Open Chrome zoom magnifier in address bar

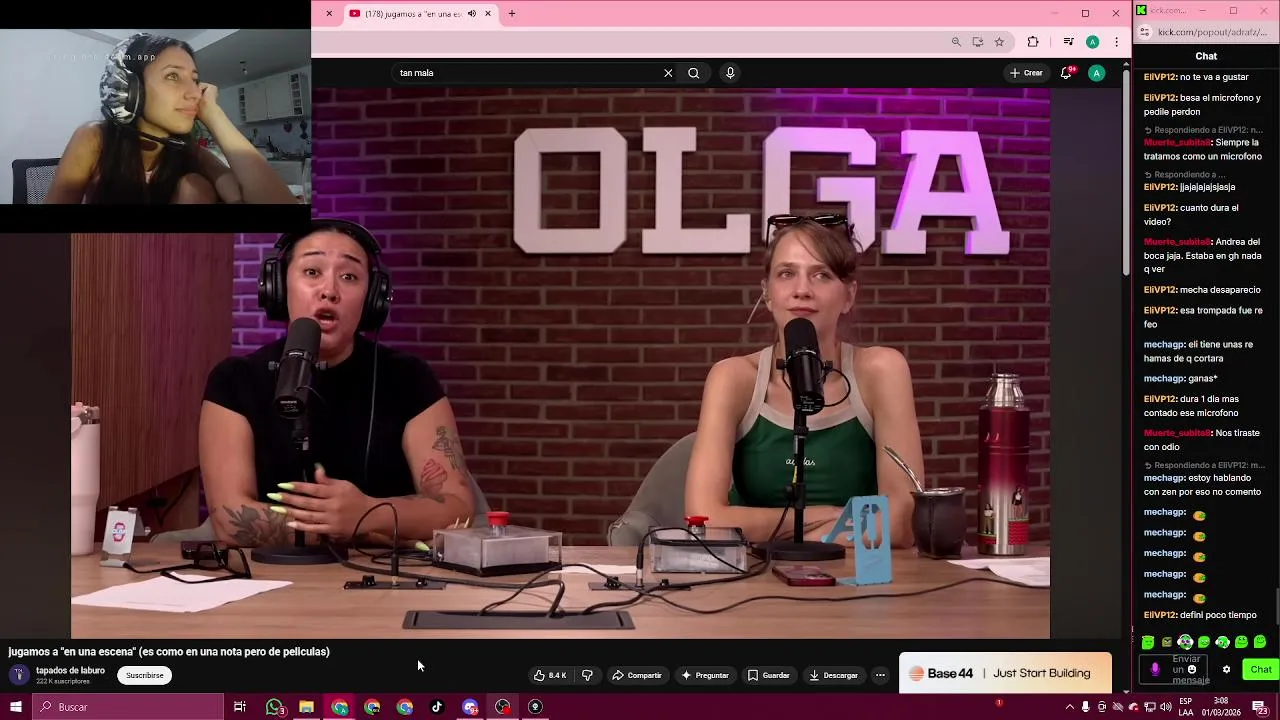956,42
